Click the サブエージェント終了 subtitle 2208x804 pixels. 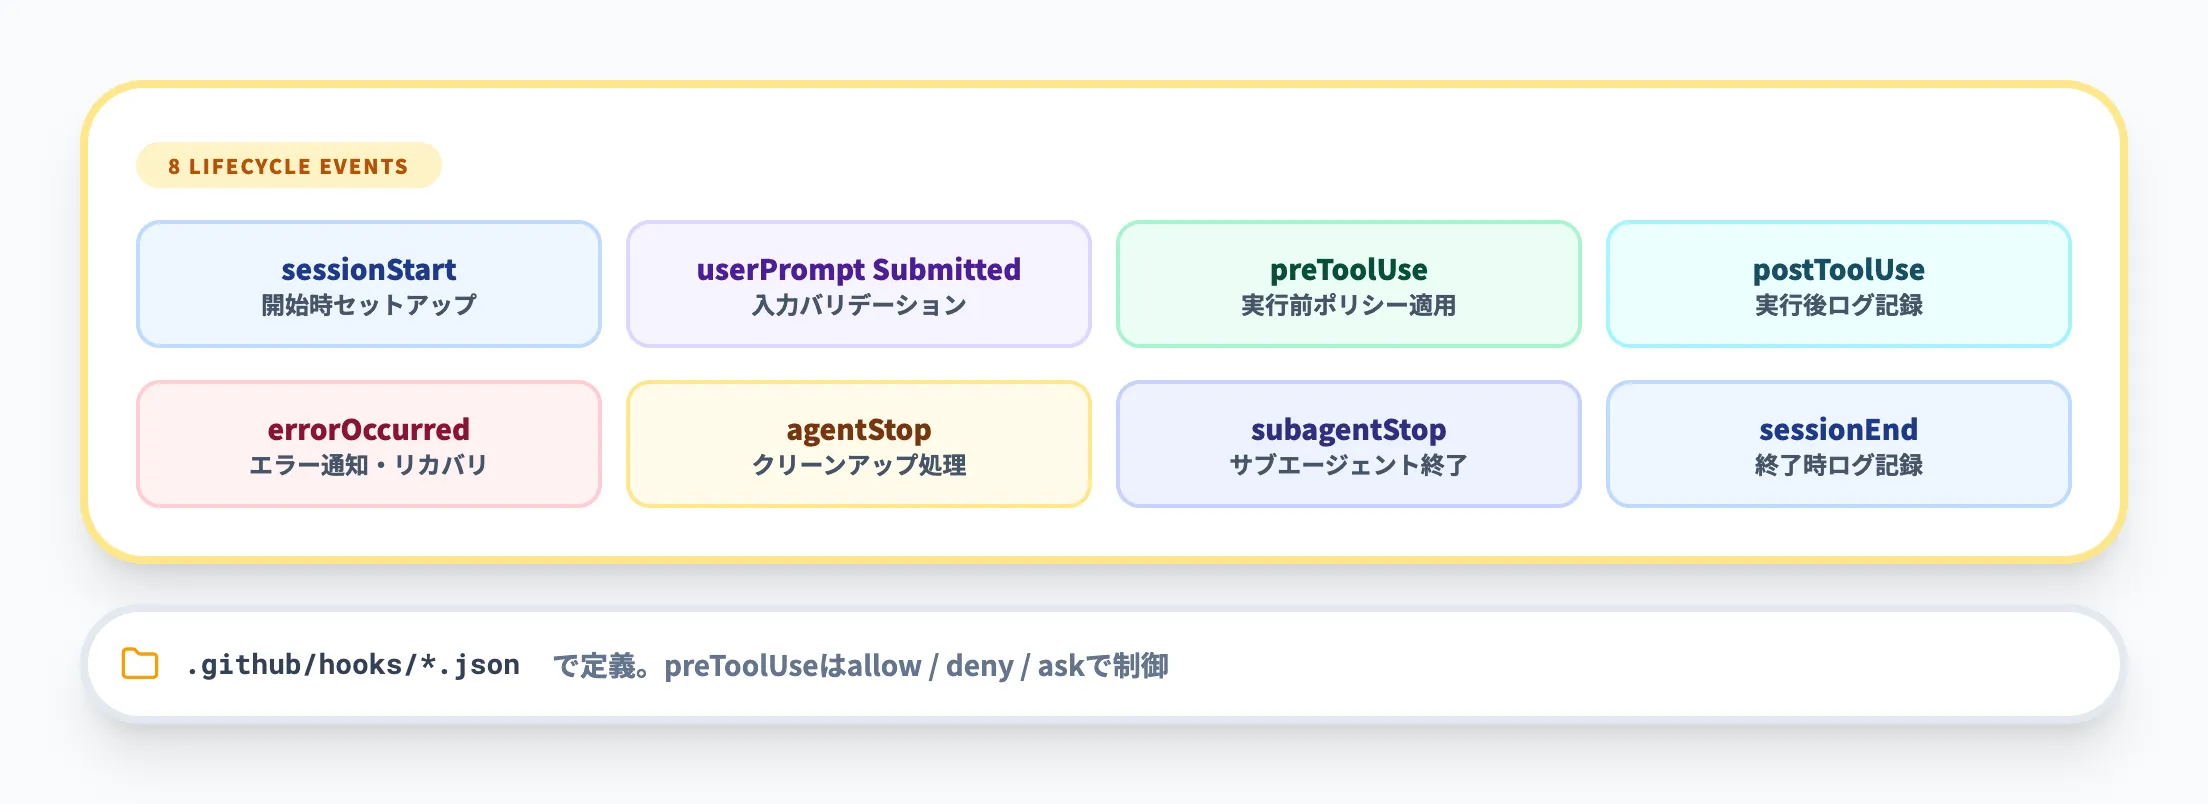[1348, 465]
